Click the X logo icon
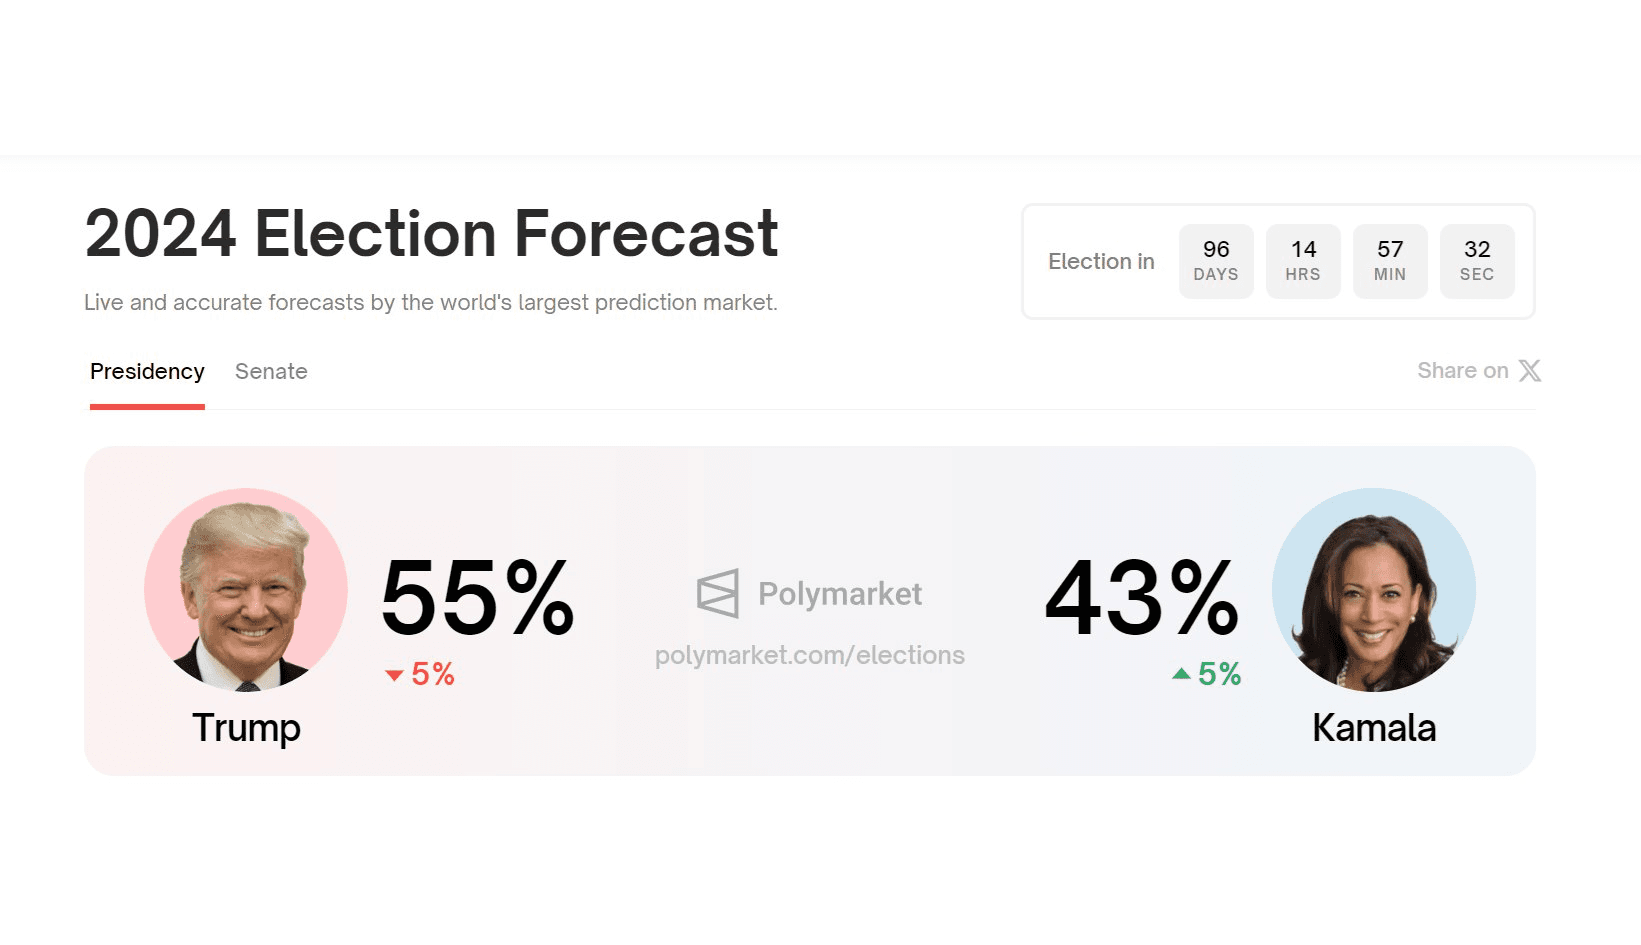Viewport: 1641px width, 945px height. tap(1530, 371)
